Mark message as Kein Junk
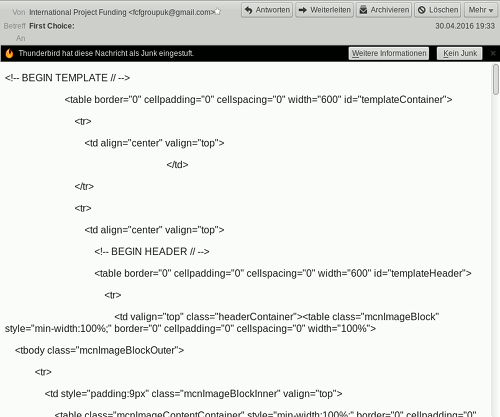This screenshot has width=500, height=417. tap(460, 53)
